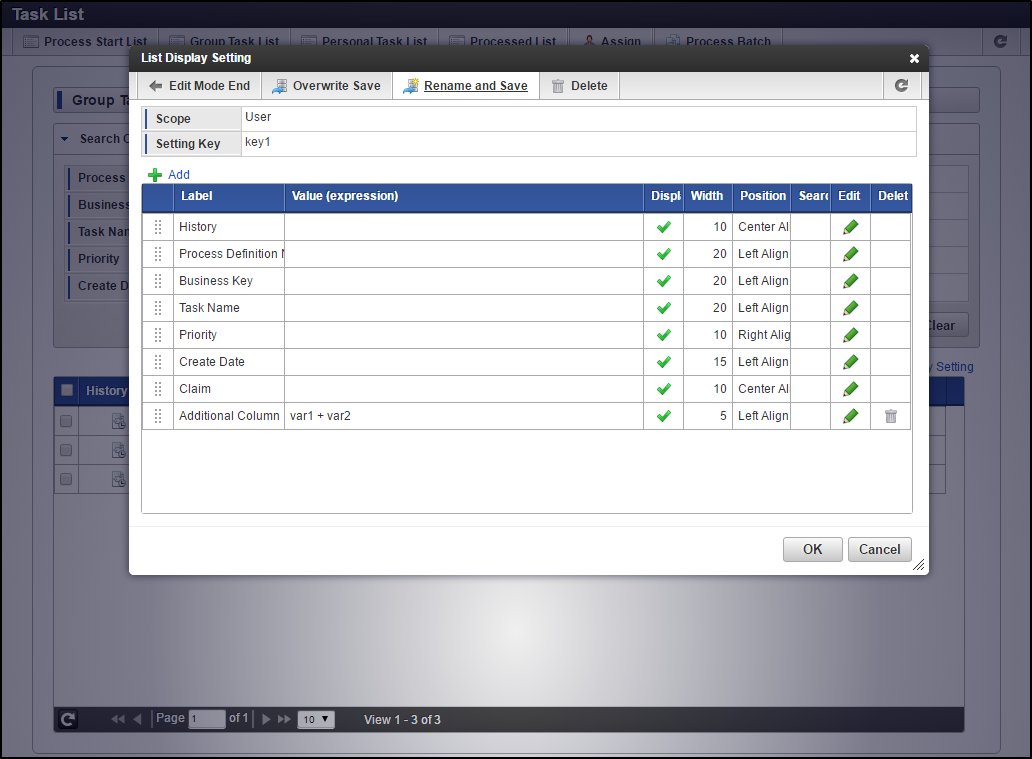Click refresh icon in Task List top bar
This screenshot has width=1032, height=759.
[1000, 41]
